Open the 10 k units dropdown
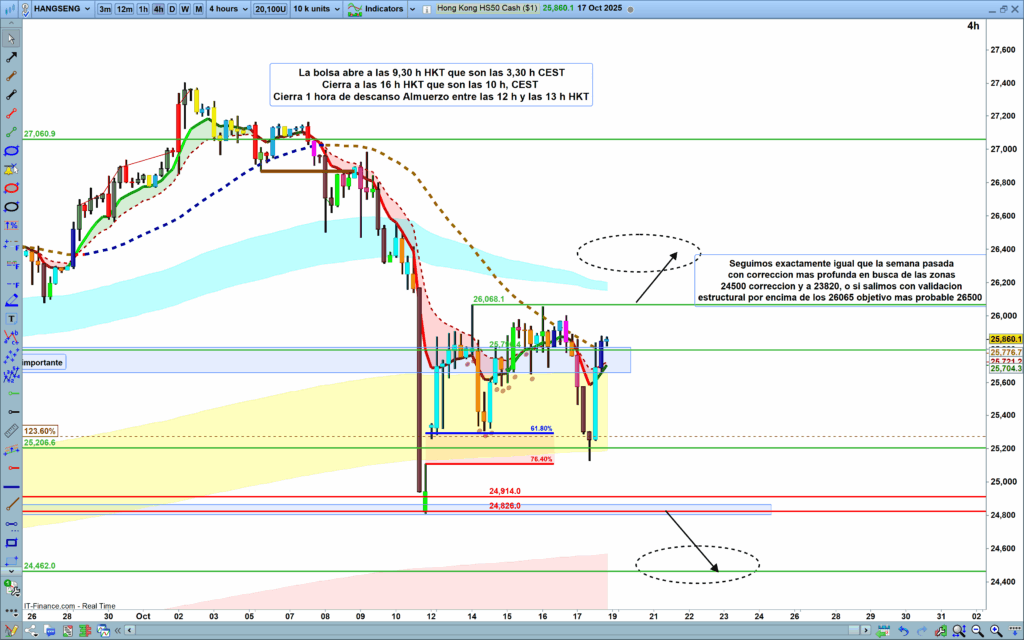The image size is (1024, 640). tap(312, 8)
